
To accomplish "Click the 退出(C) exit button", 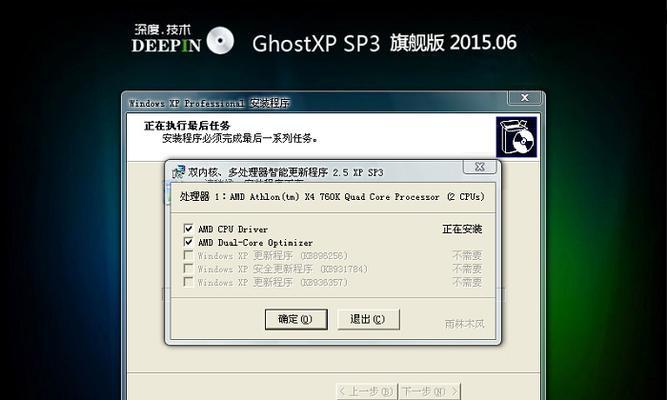I will tap(368, 319).
